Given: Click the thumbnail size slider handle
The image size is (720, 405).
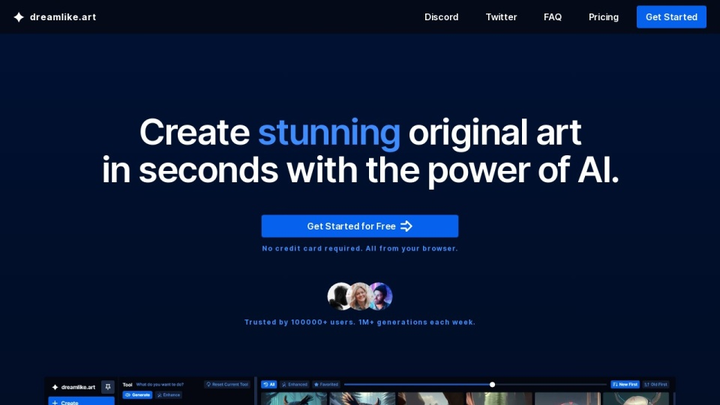Looking at the screenshot, I should point(492,384).
